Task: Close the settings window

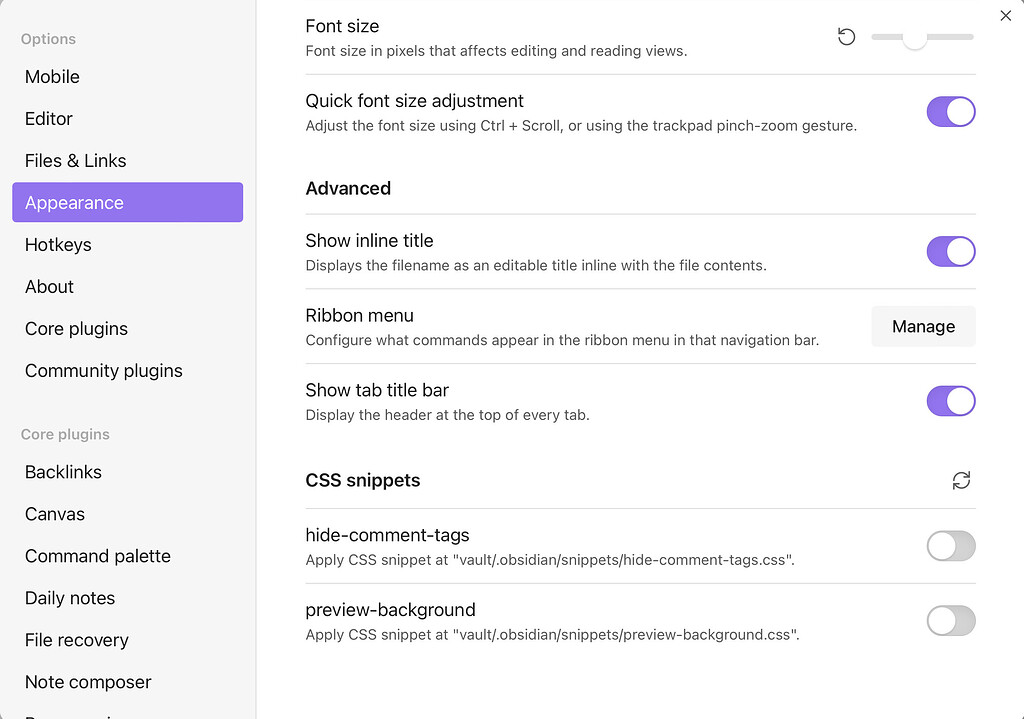Action: (x=1006, y=15)
